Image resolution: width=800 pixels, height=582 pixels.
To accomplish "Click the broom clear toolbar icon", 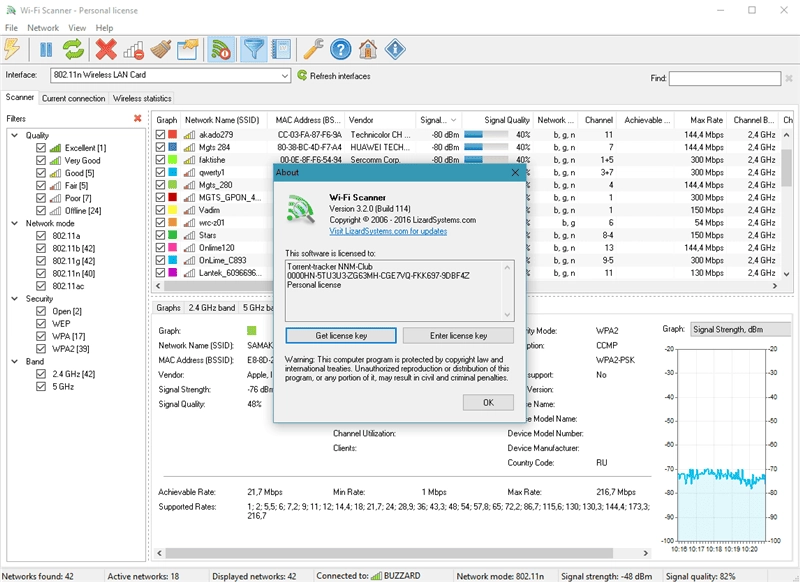I will click(161, 49).
